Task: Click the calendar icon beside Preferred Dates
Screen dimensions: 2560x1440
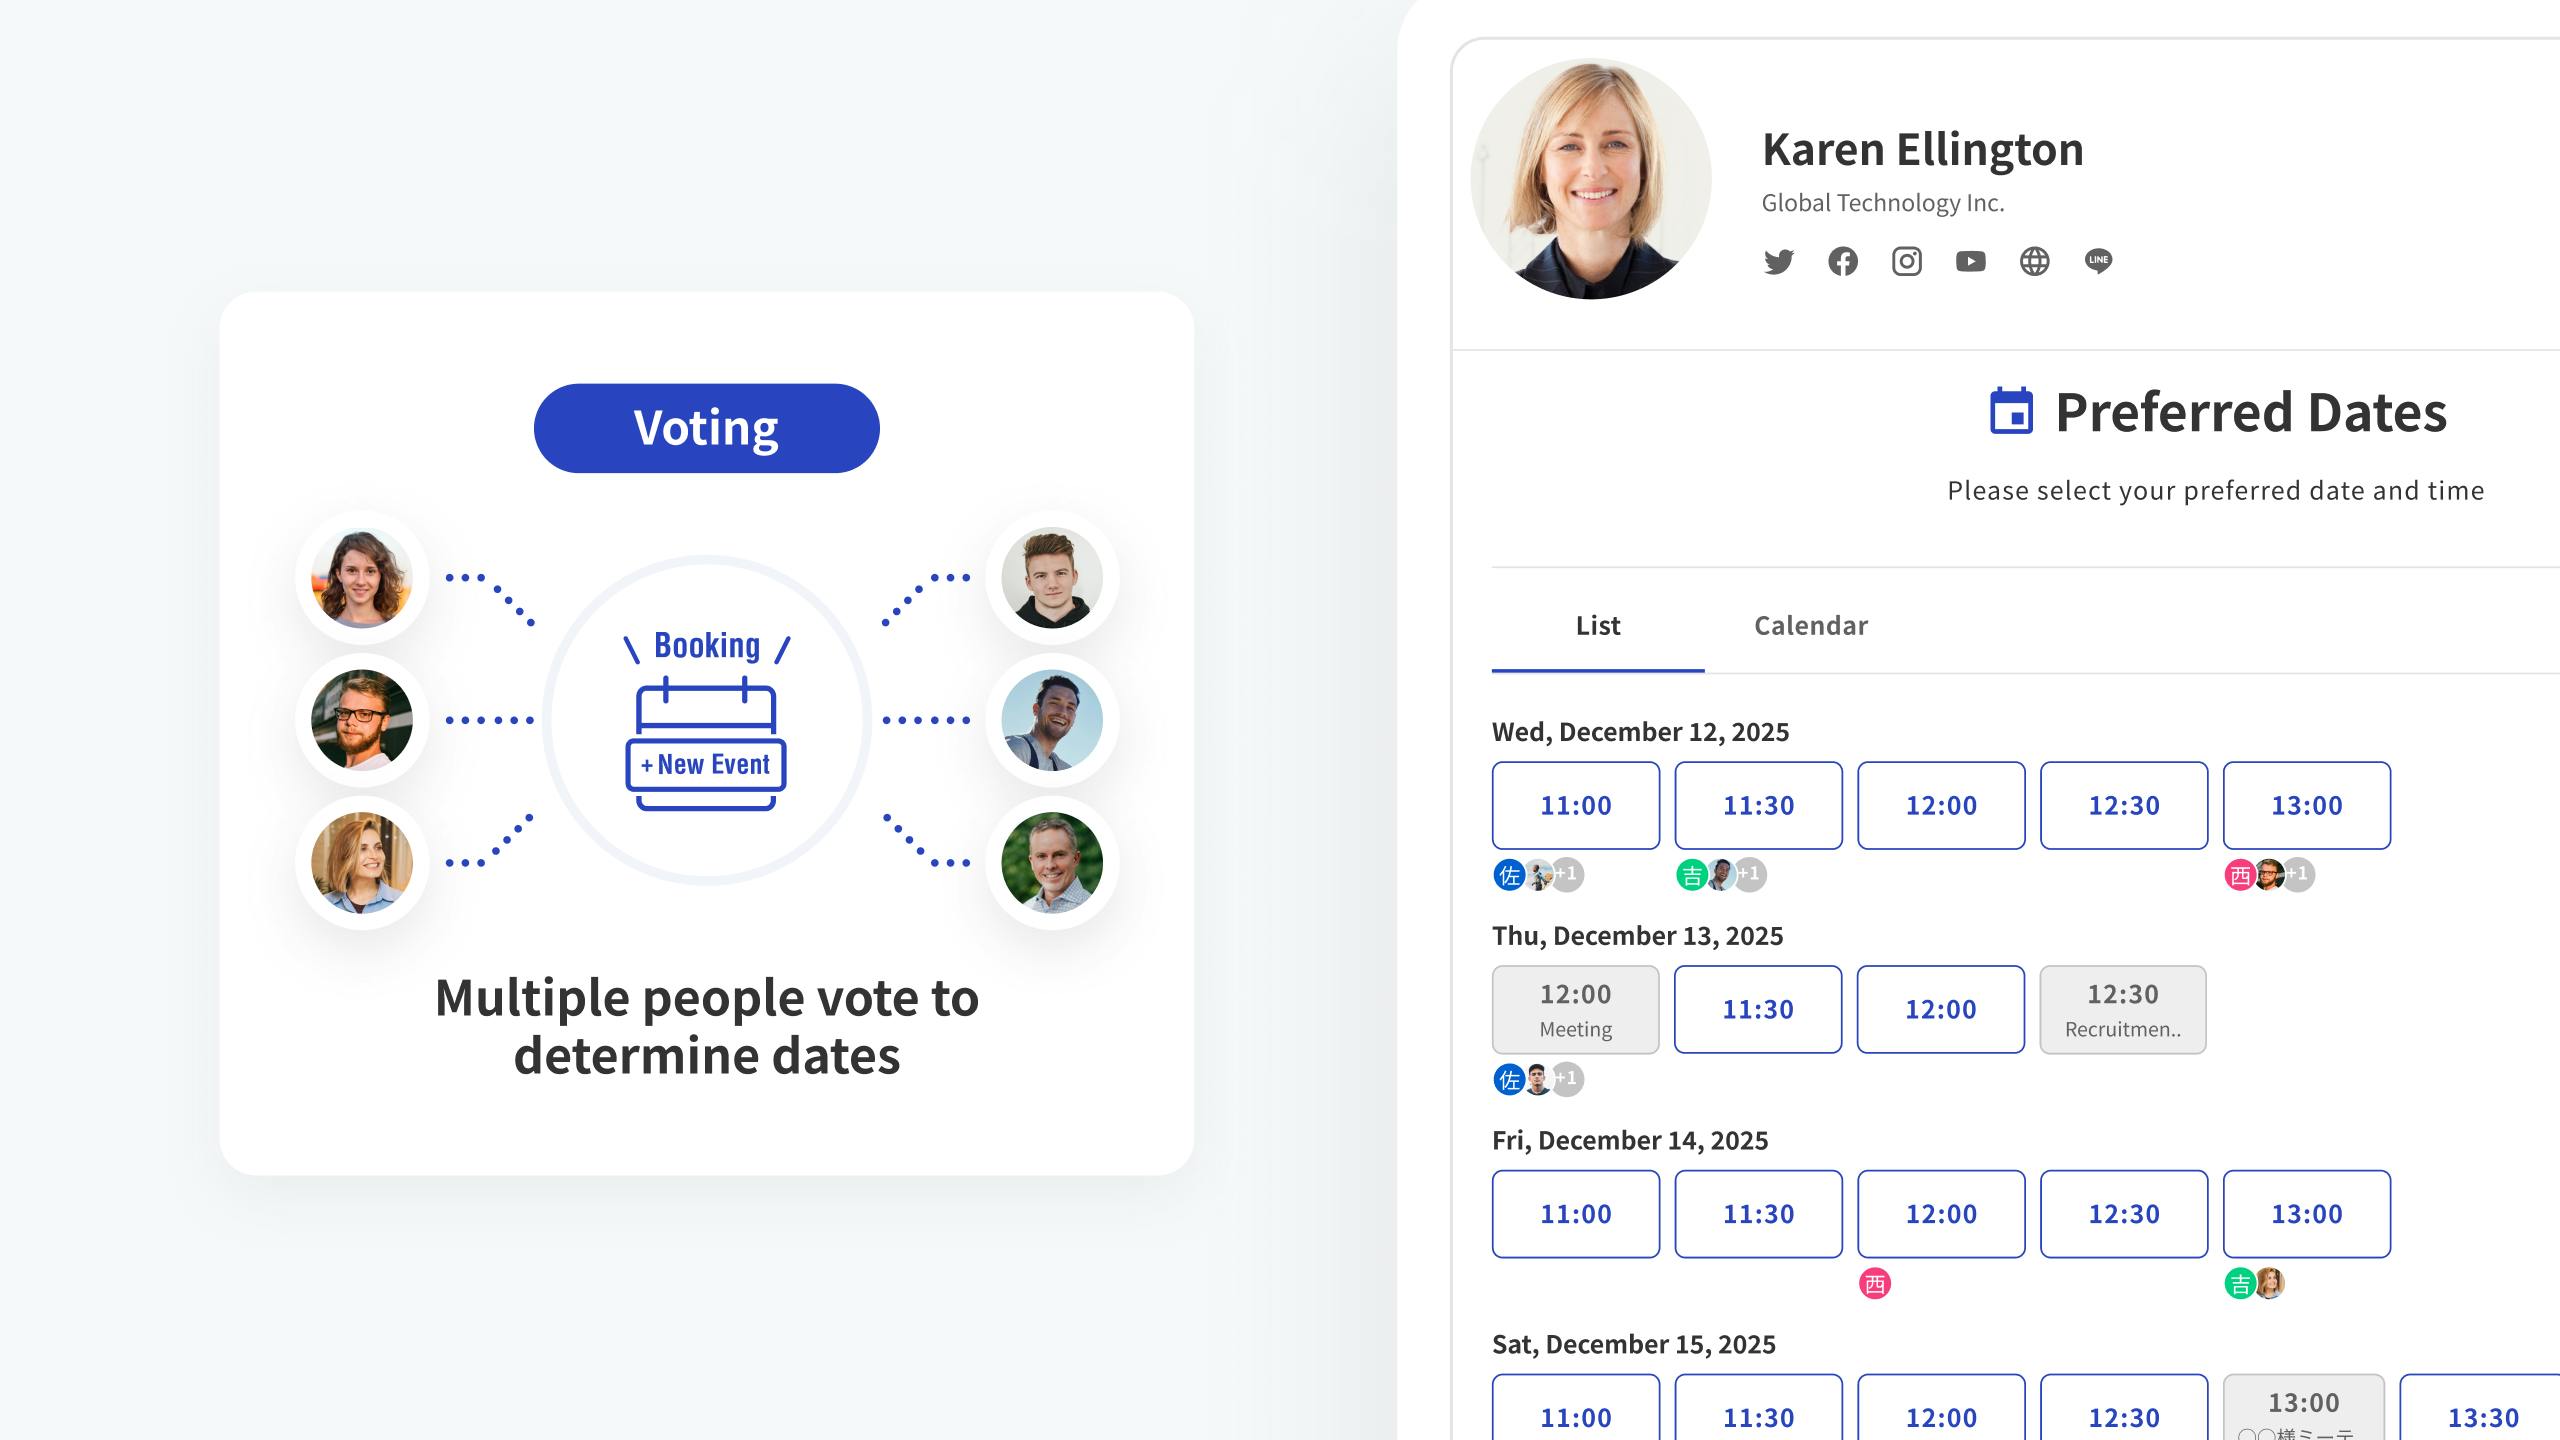Action: (x=2011, y=411)
